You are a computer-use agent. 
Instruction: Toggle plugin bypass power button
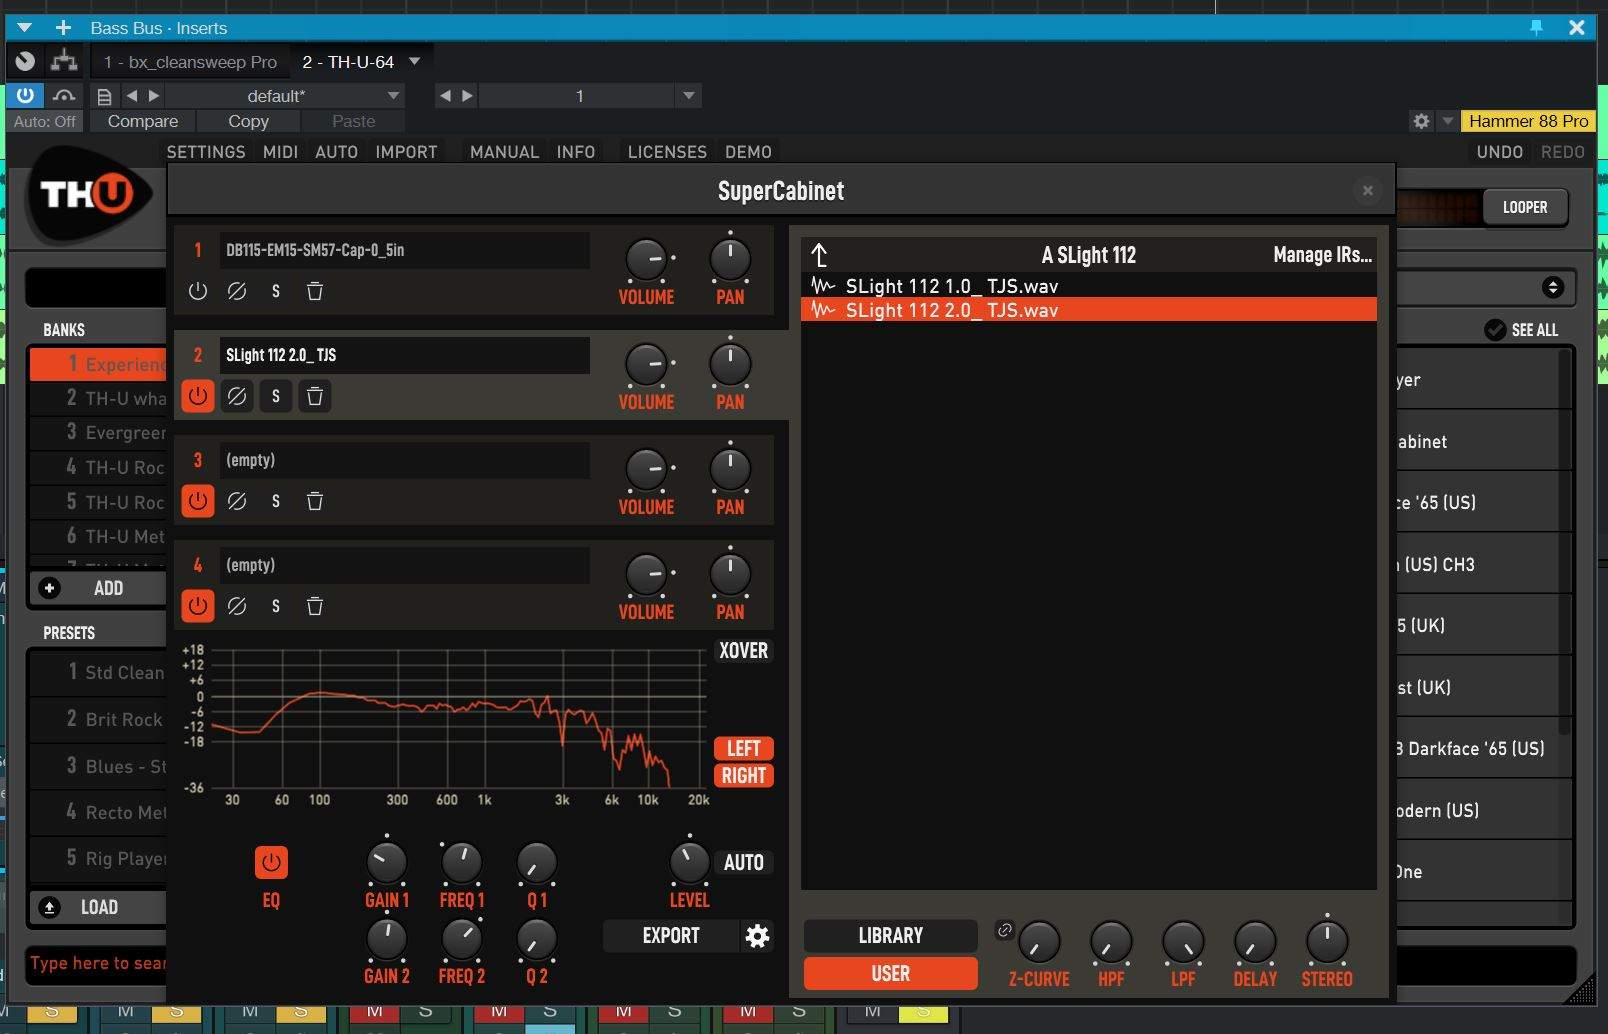pos(25,96)
